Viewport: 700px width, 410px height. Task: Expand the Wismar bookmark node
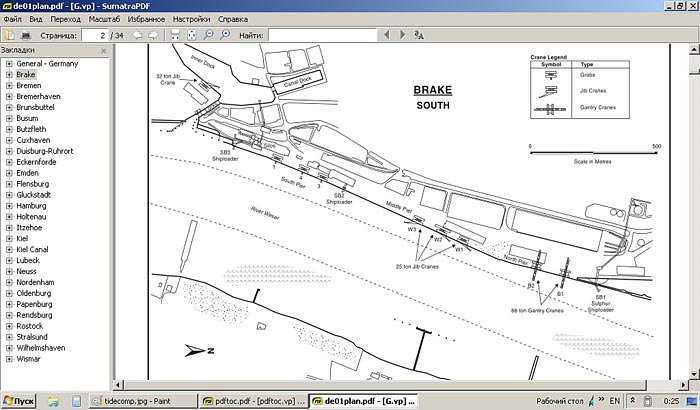tap(9, 359)
